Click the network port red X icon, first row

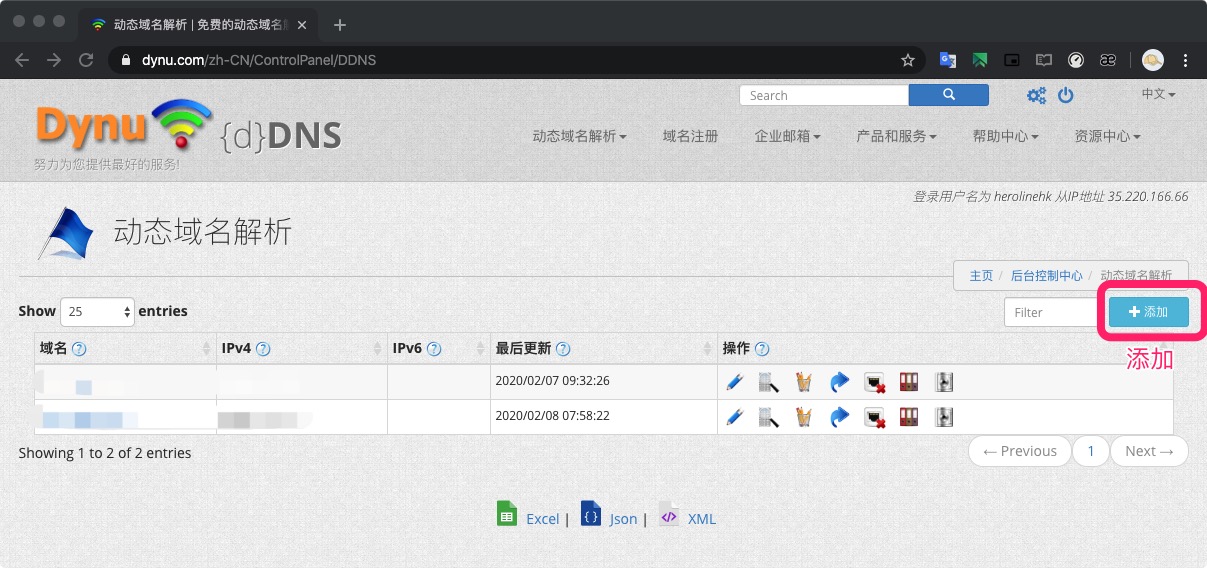[875, 382]
